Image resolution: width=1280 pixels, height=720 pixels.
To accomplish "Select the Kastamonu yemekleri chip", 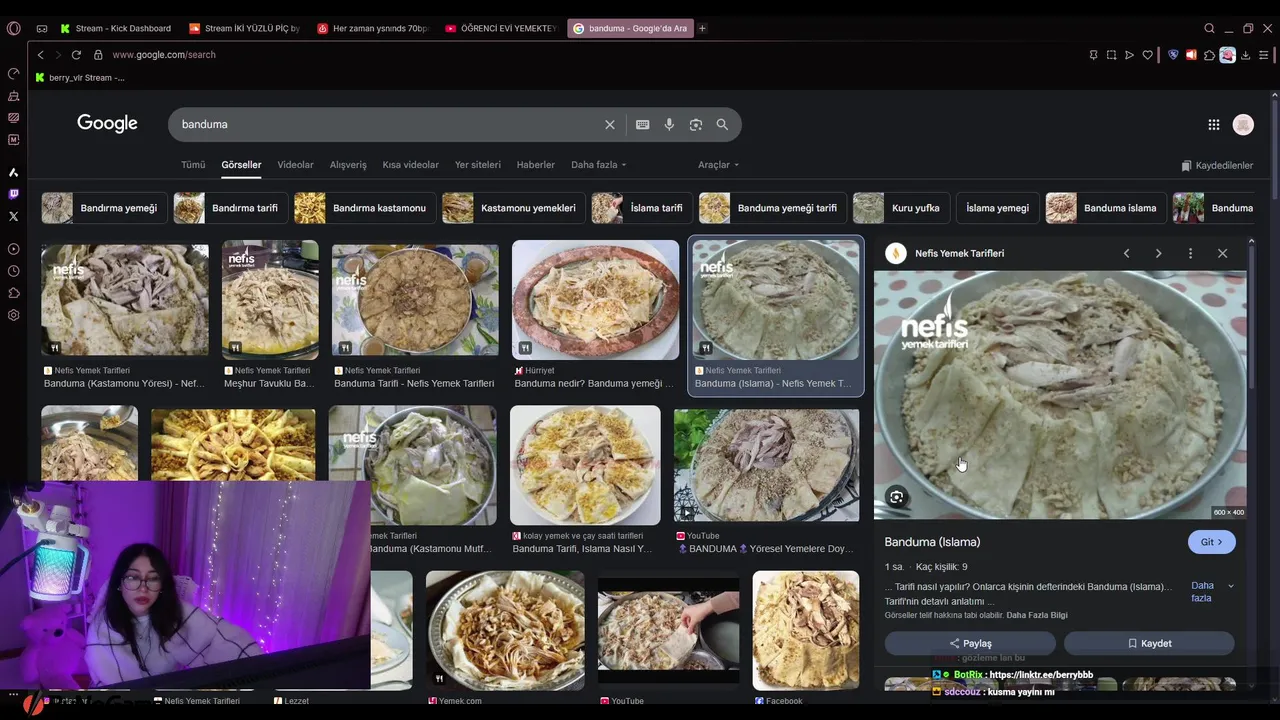I will 512,208.
